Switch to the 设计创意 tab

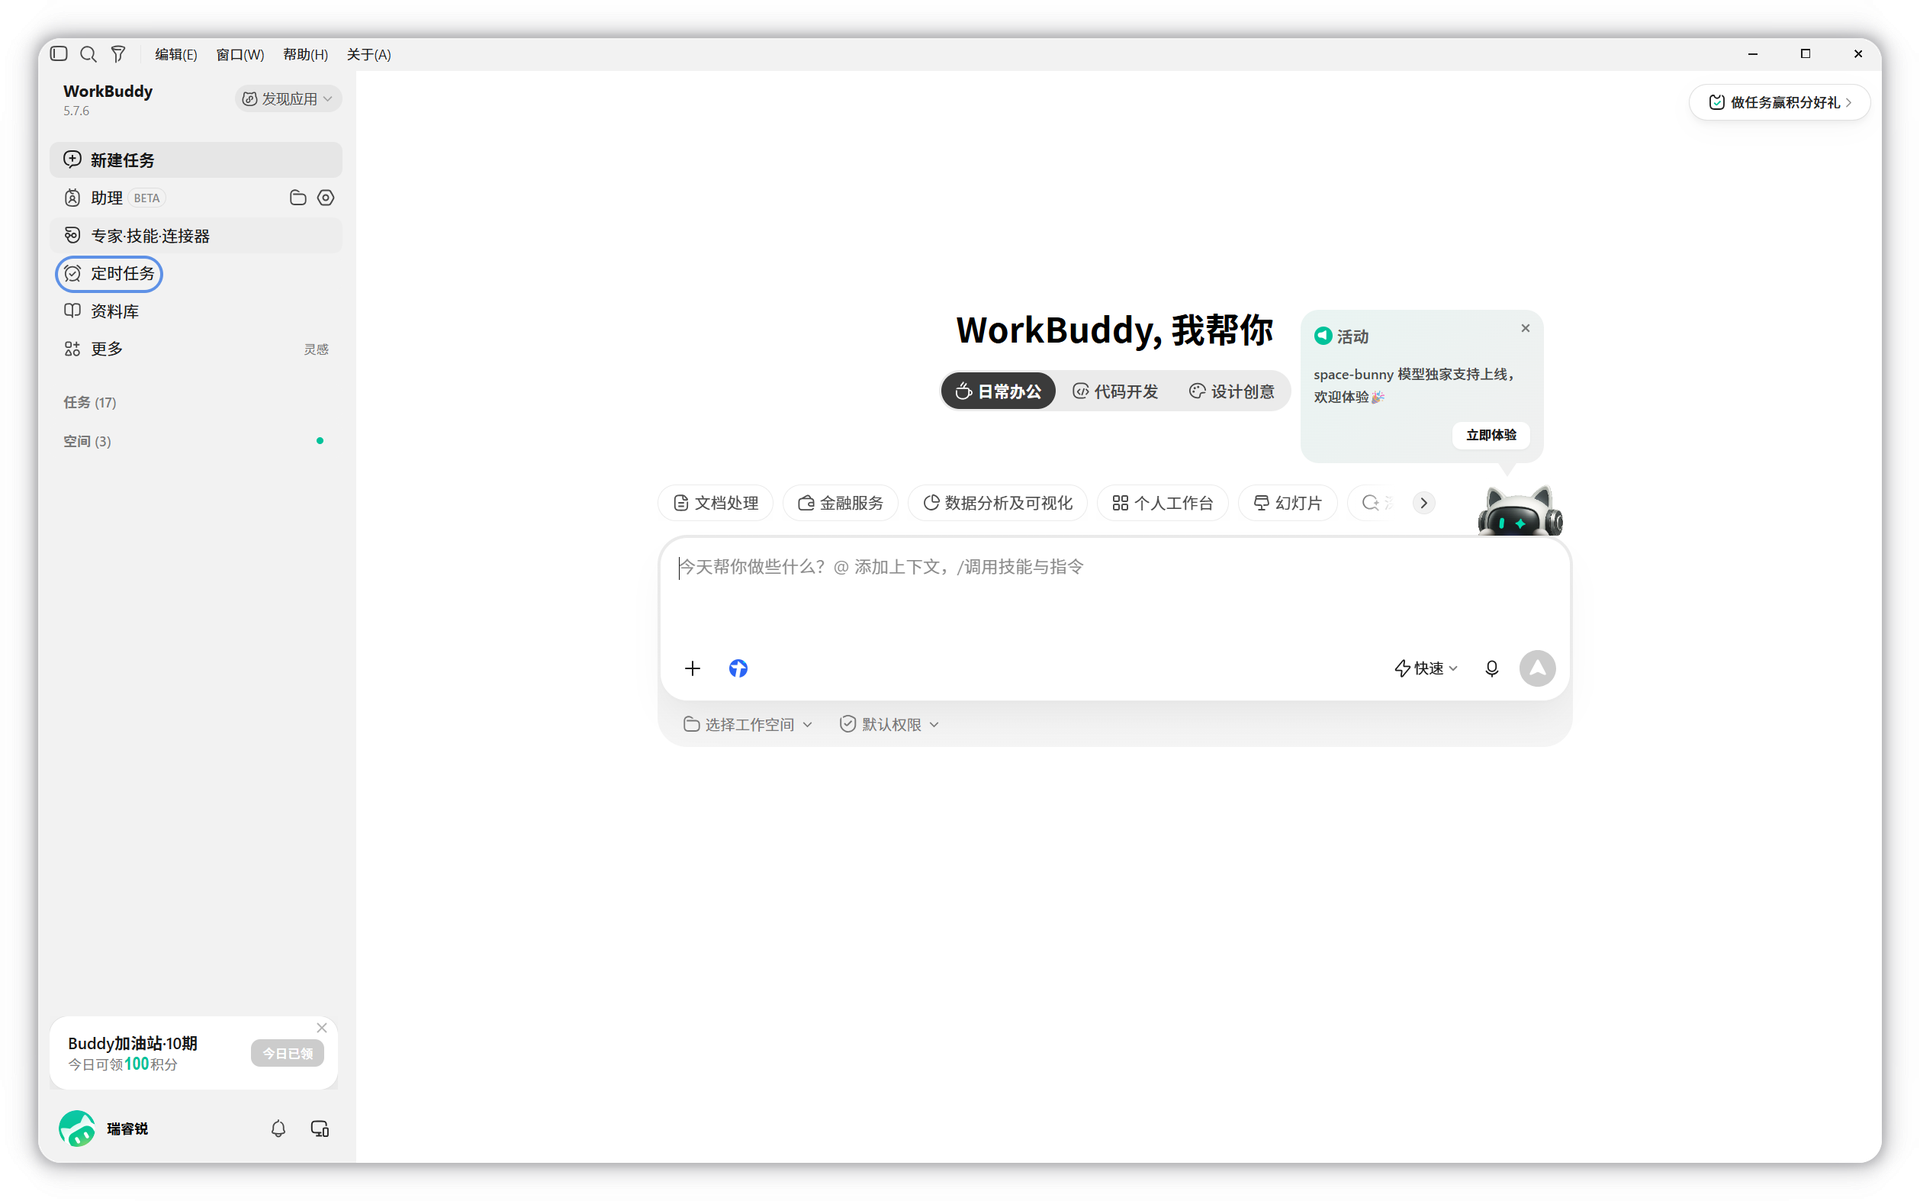coord(1232,391)
